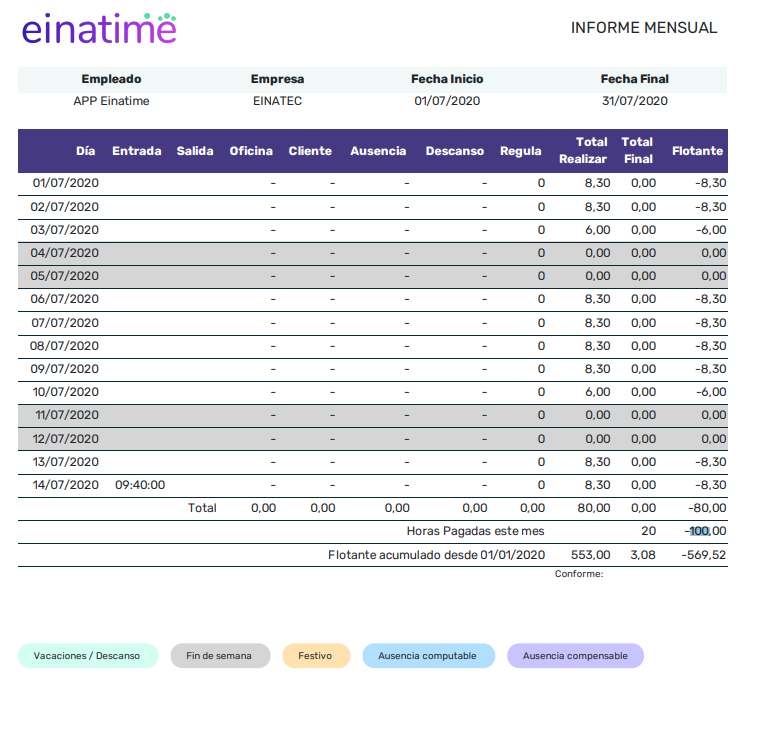Click the Entrada column header
The width and height of the screenshot is (760, 729).
[136, 151]
